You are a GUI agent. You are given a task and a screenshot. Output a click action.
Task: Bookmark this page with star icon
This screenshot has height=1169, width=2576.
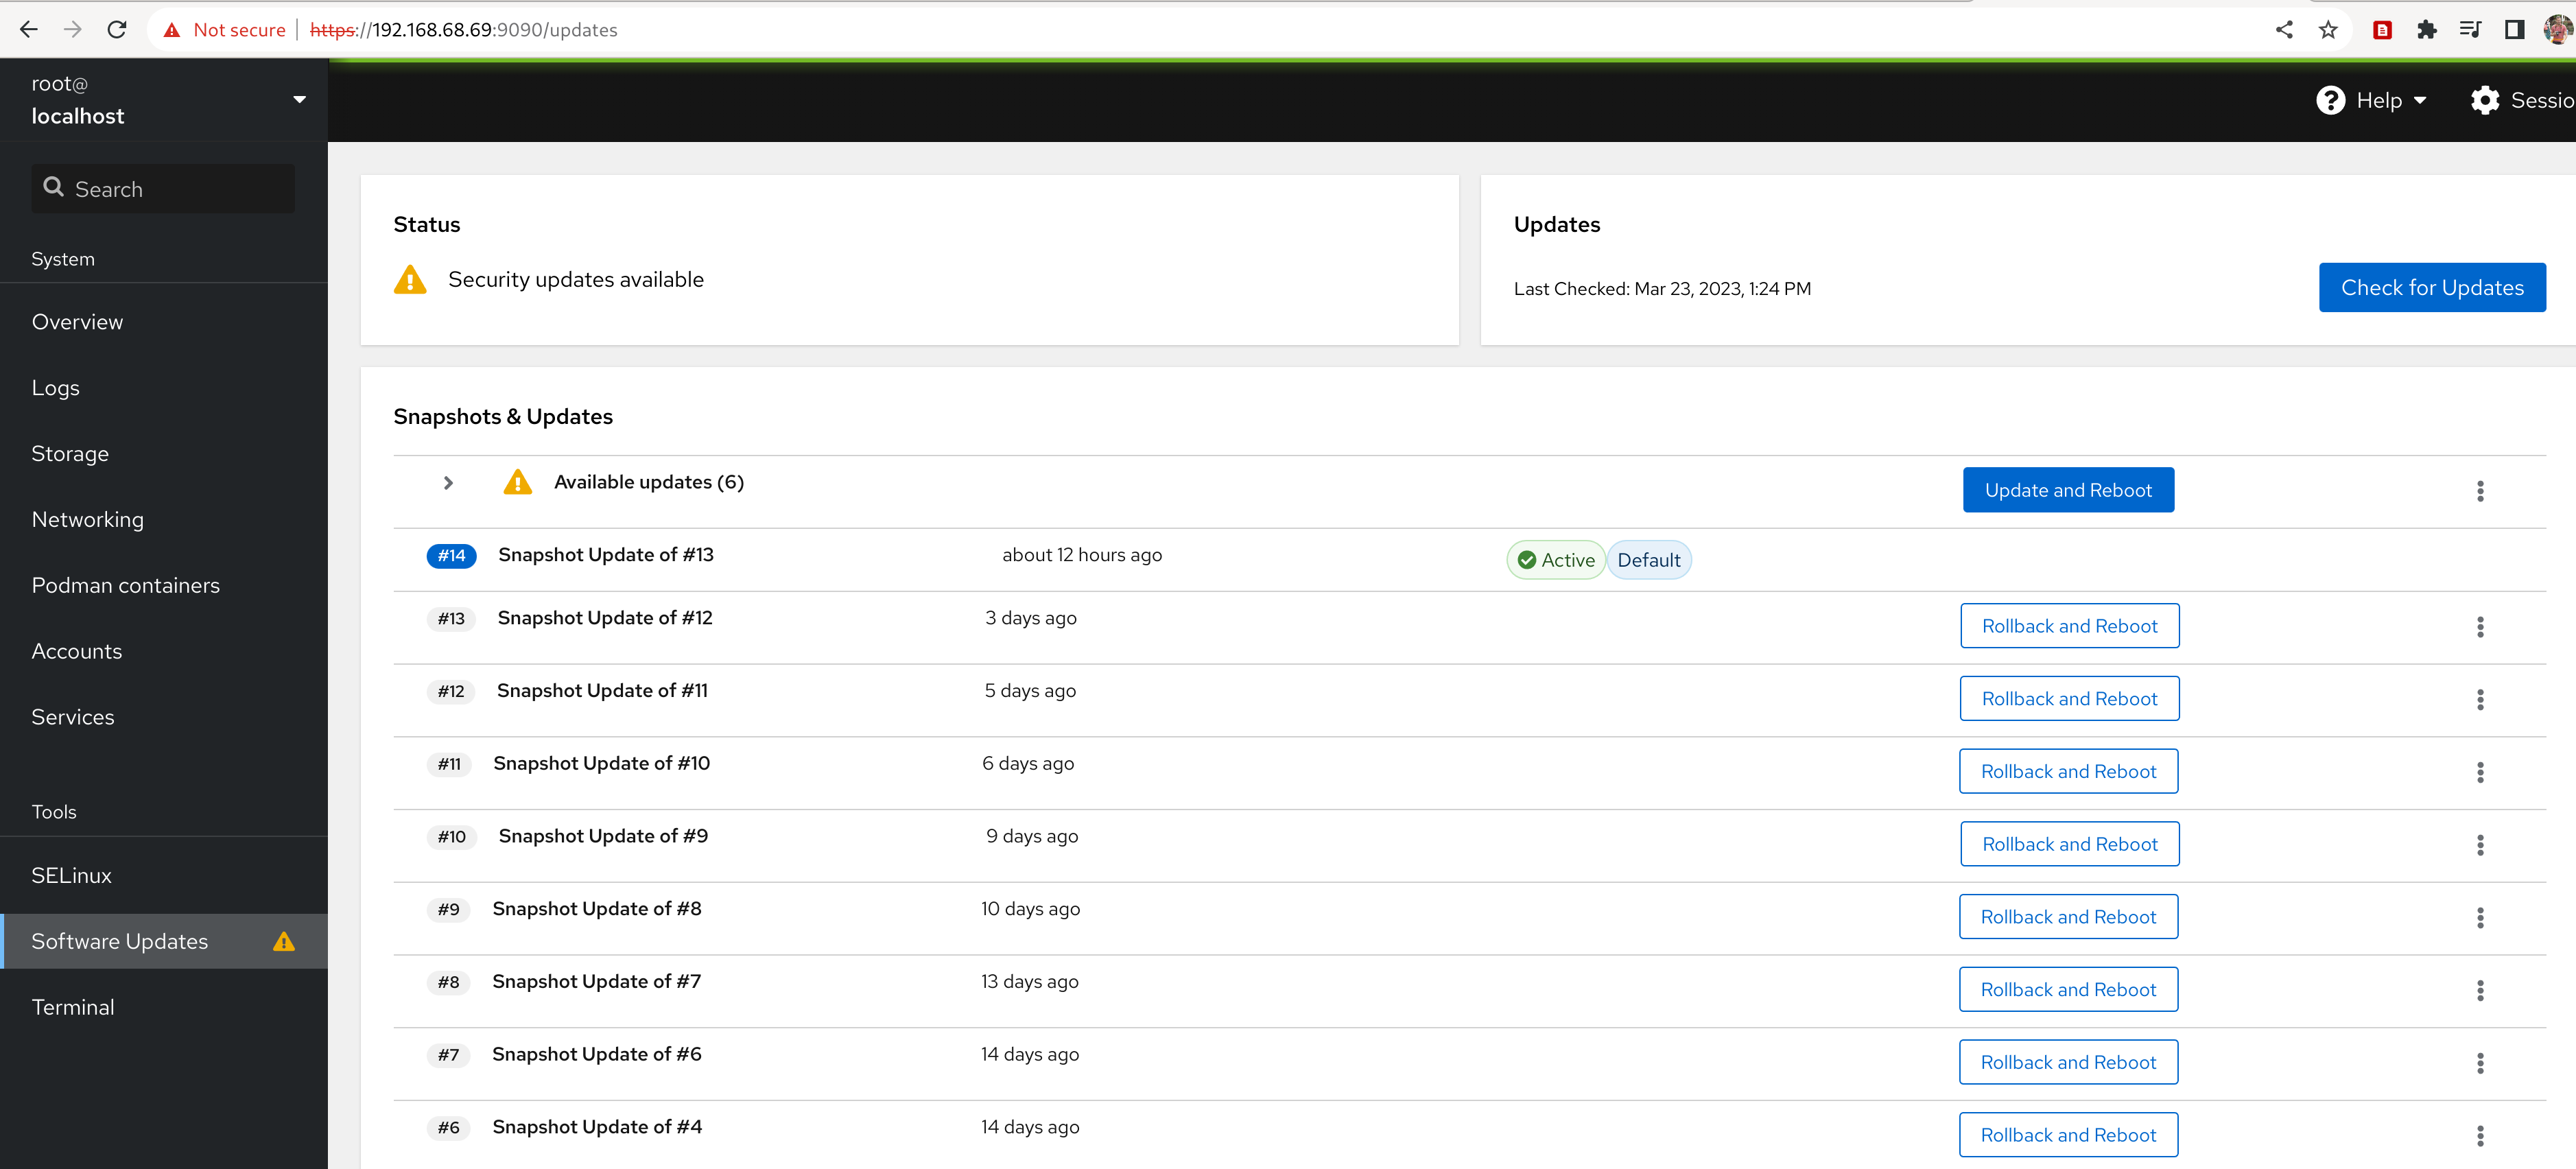pos(2328,30)
